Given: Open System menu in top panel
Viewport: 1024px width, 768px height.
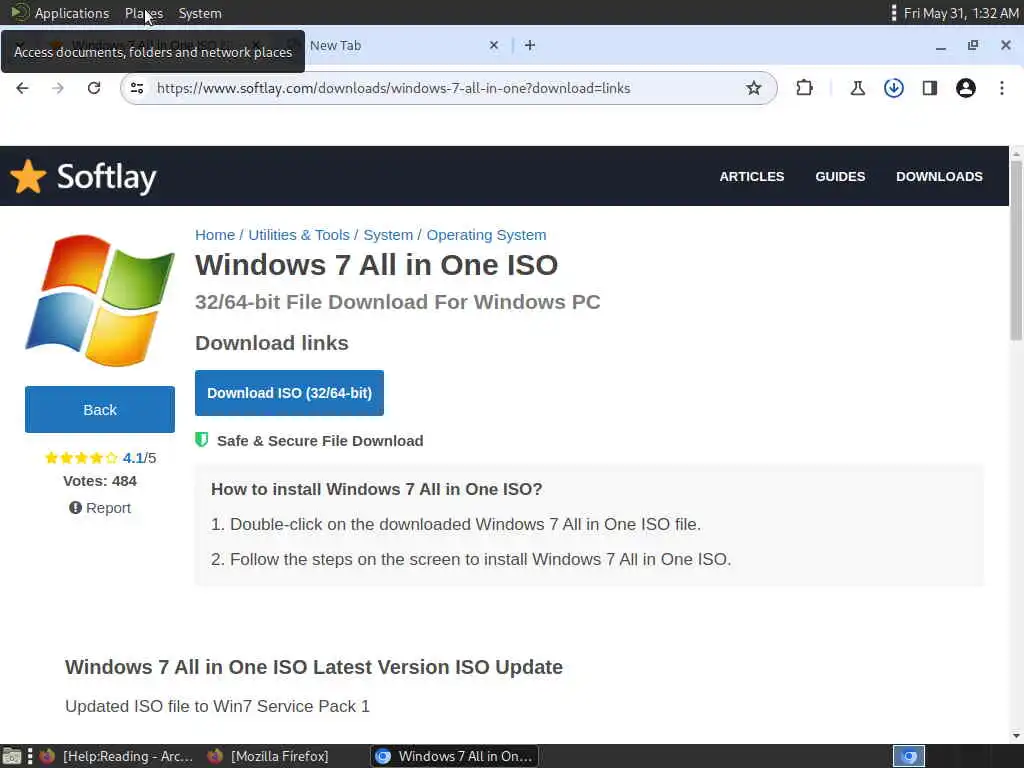Looking at the screenshot, I should coord(200,13).
